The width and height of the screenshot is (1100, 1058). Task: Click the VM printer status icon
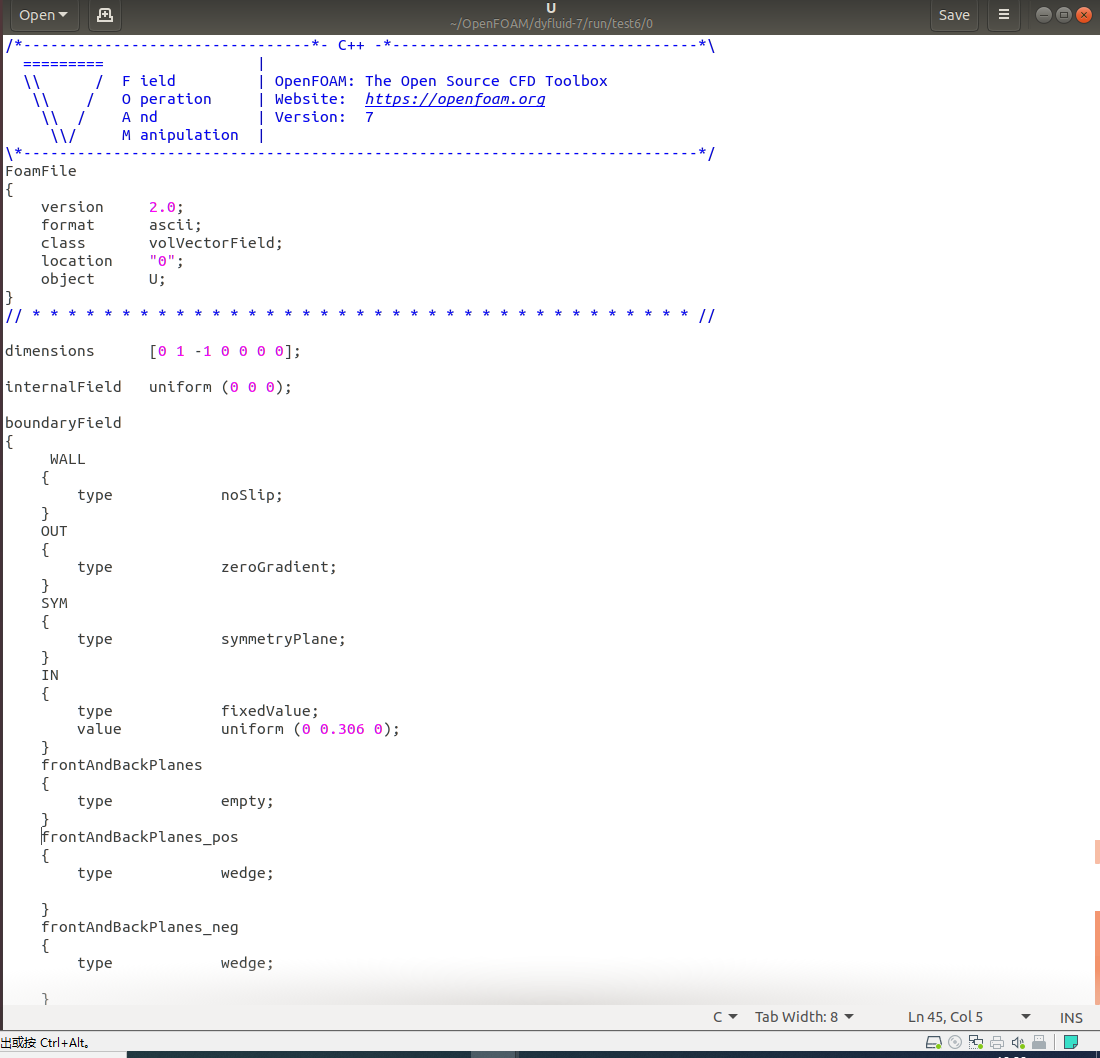tap(997, 1043)
